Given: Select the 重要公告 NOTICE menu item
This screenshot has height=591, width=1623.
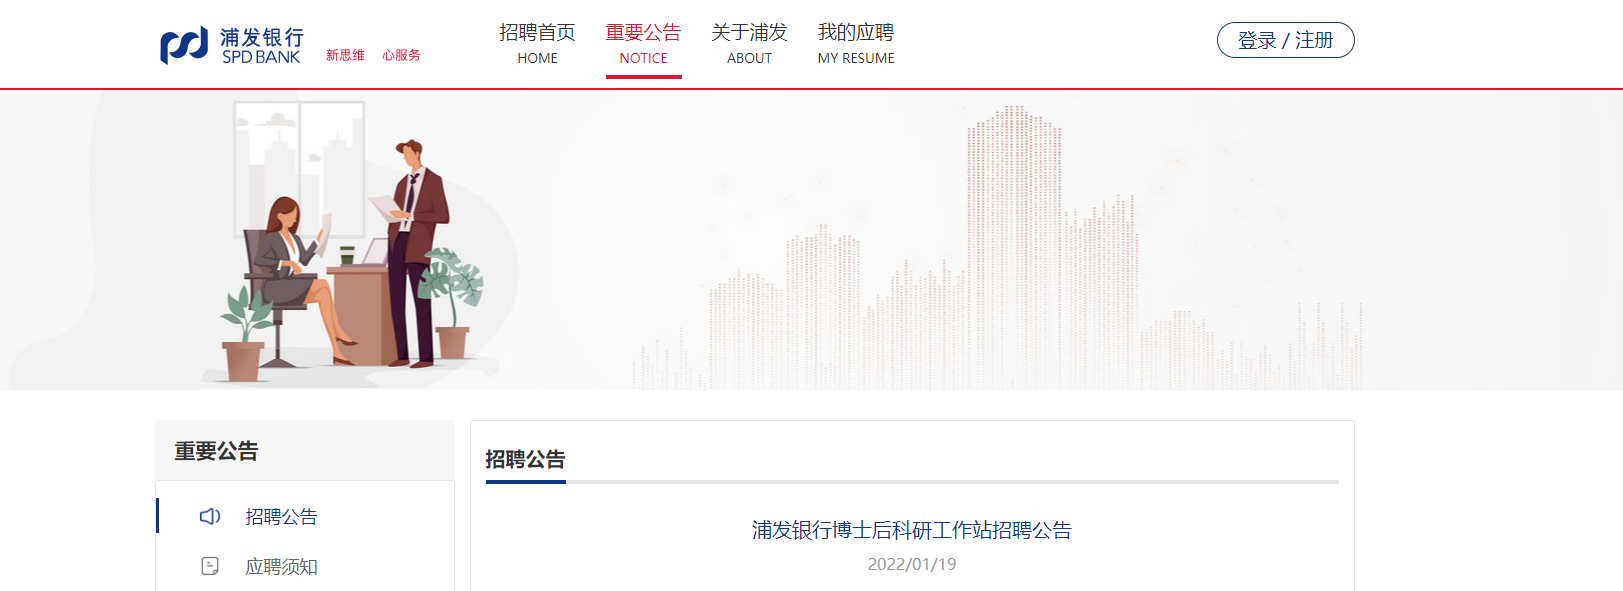Looking at the screenshot, I should [x=644, y=44].
